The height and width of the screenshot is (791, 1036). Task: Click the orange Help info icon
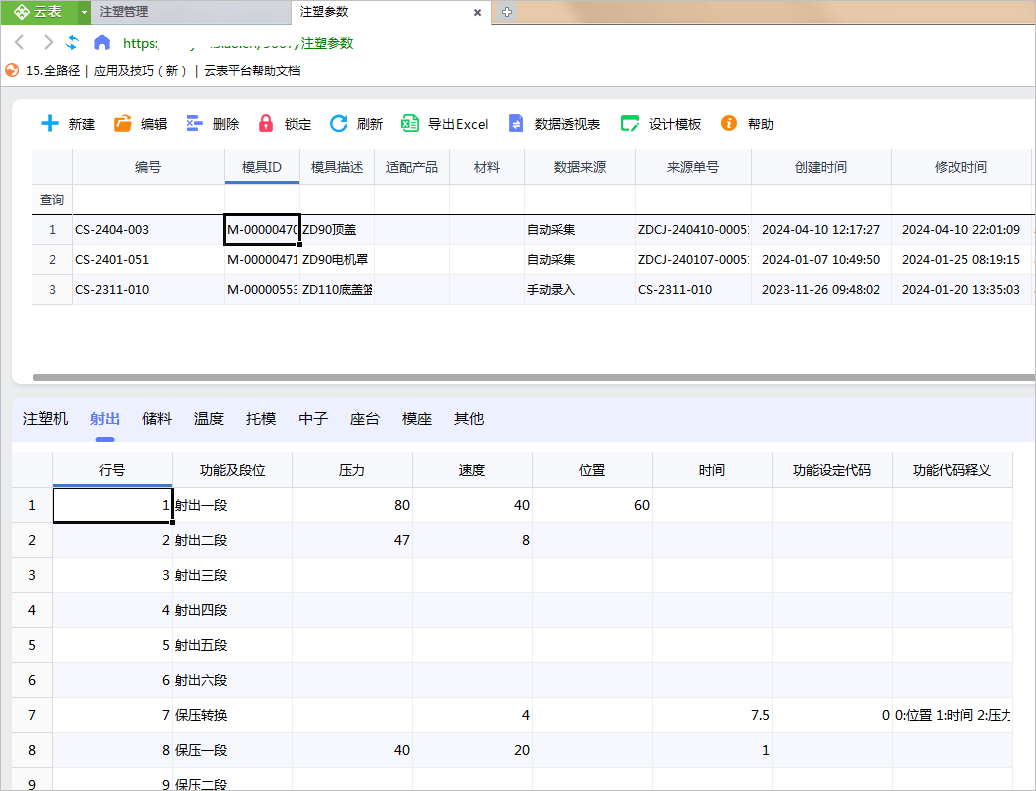pos(729,123)
